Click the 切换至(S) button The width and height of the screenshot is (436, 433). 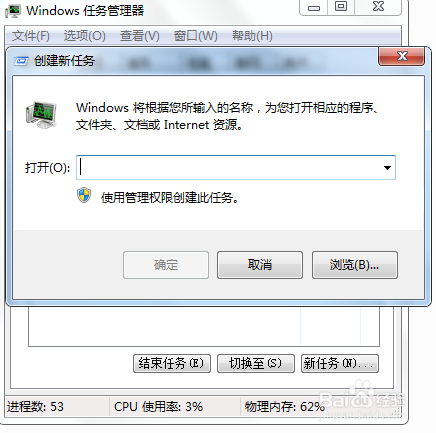(x=256, y=363)
